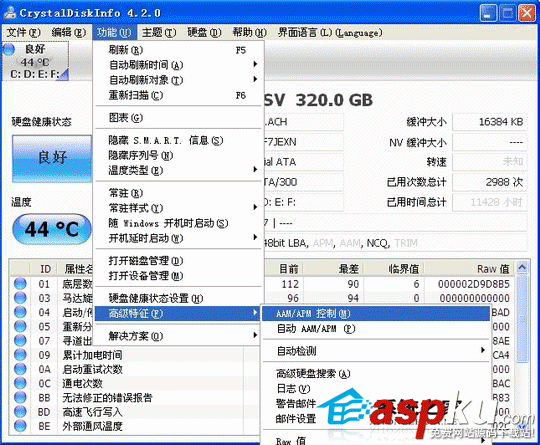Open 图表(G) from the menu

(x=178, y=118)
